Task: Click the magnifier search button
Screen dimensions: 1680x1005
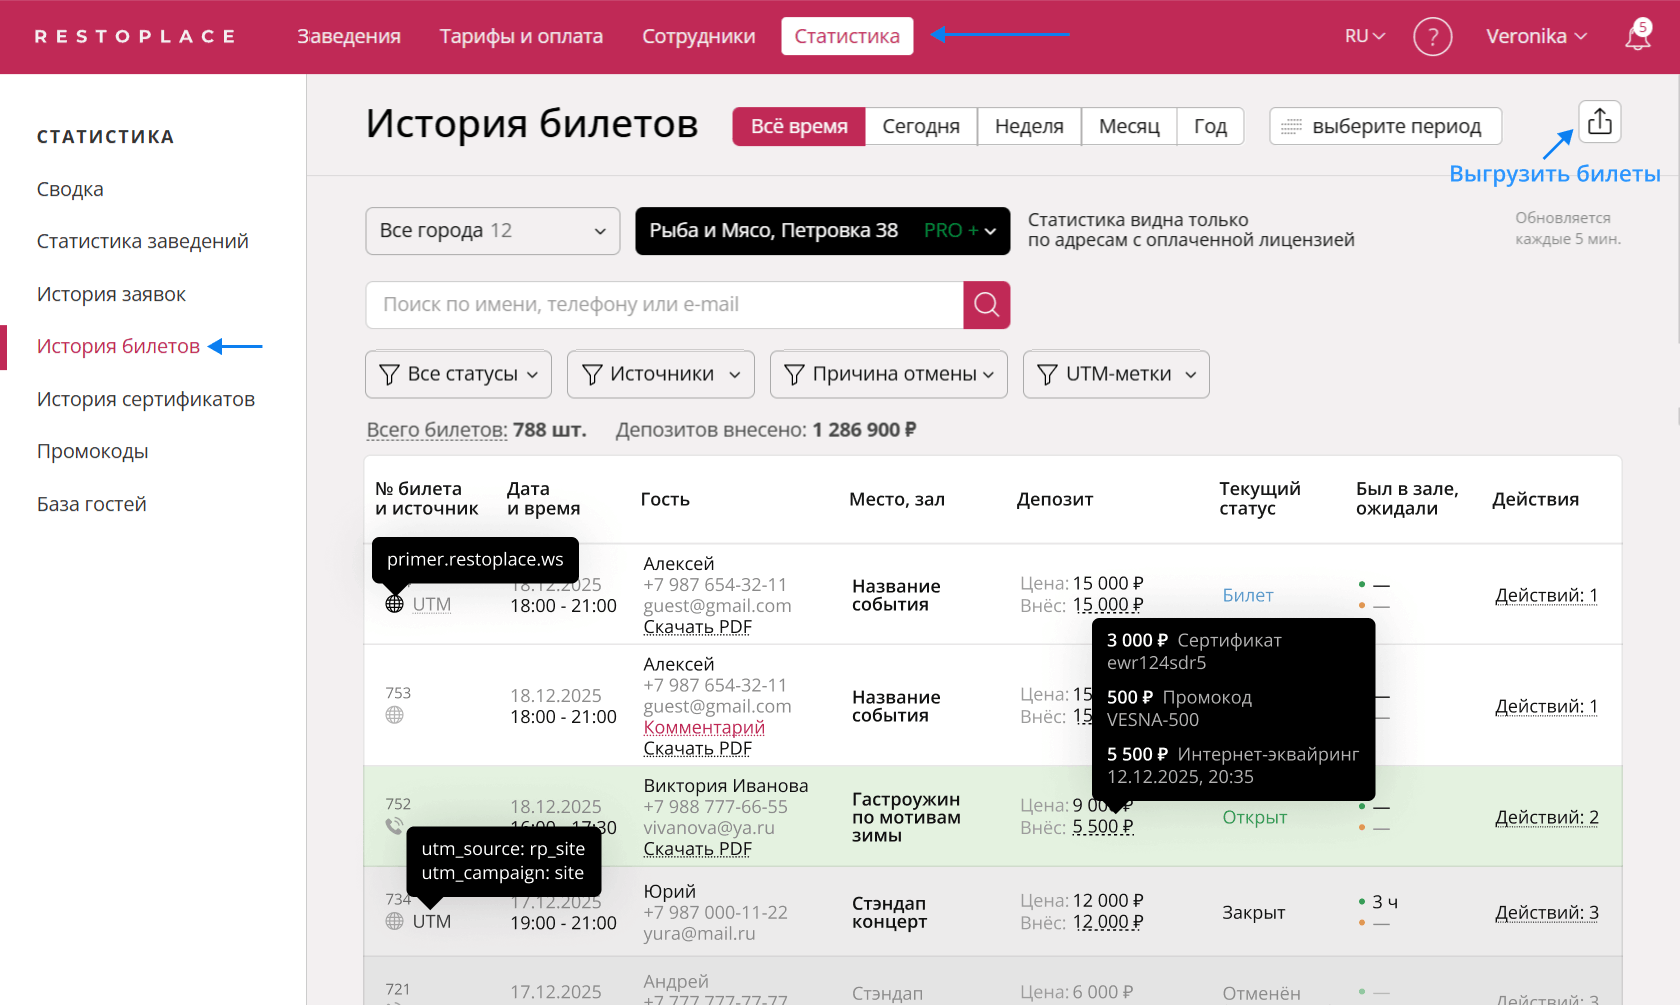Action: click(x=986, y=305)
